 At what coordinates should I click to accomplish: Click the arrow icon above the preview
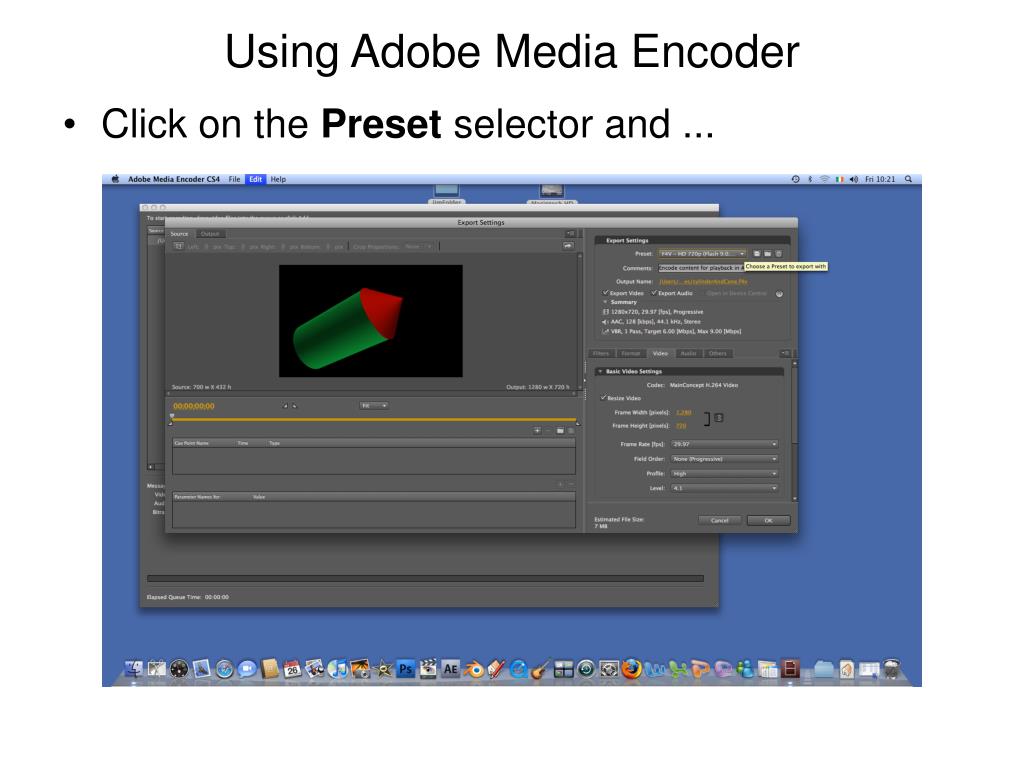(568, 246)
